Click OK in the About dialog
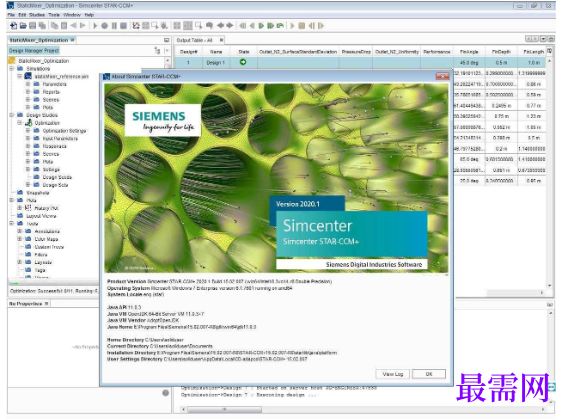This screenshot has width=568, height=419. pyautogui.click(x=429, y=374)
